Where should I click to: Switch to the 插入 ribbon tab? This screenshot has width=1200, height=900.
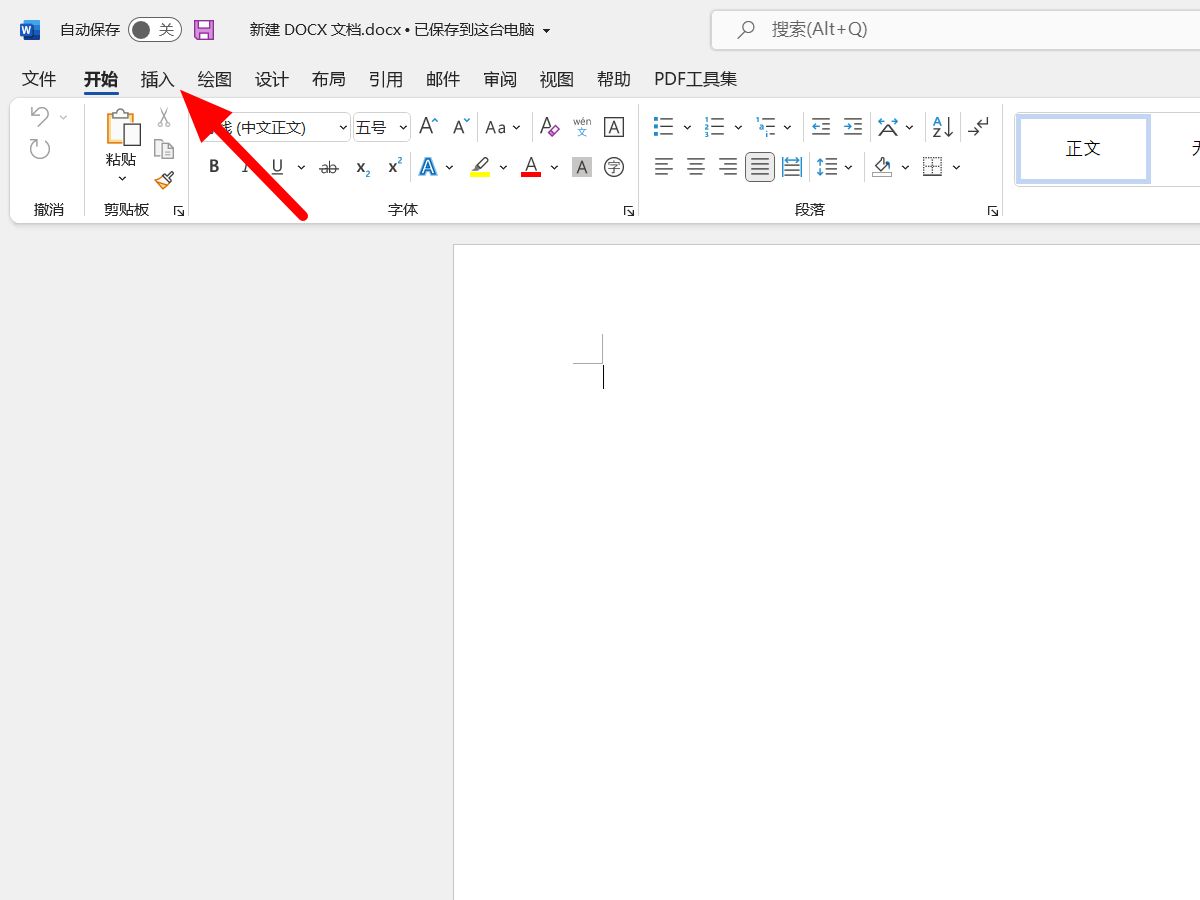157,79
